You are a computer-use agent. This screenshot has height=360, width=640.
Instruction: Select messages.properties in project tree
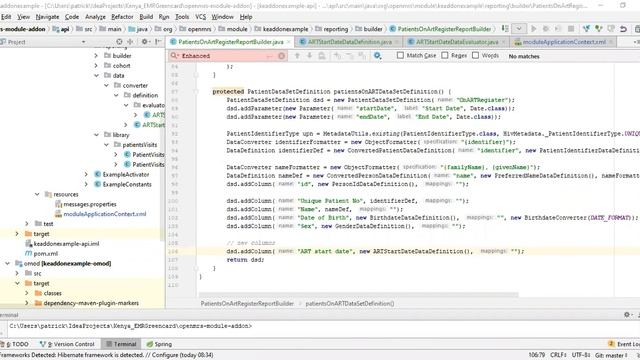(89, 204)
